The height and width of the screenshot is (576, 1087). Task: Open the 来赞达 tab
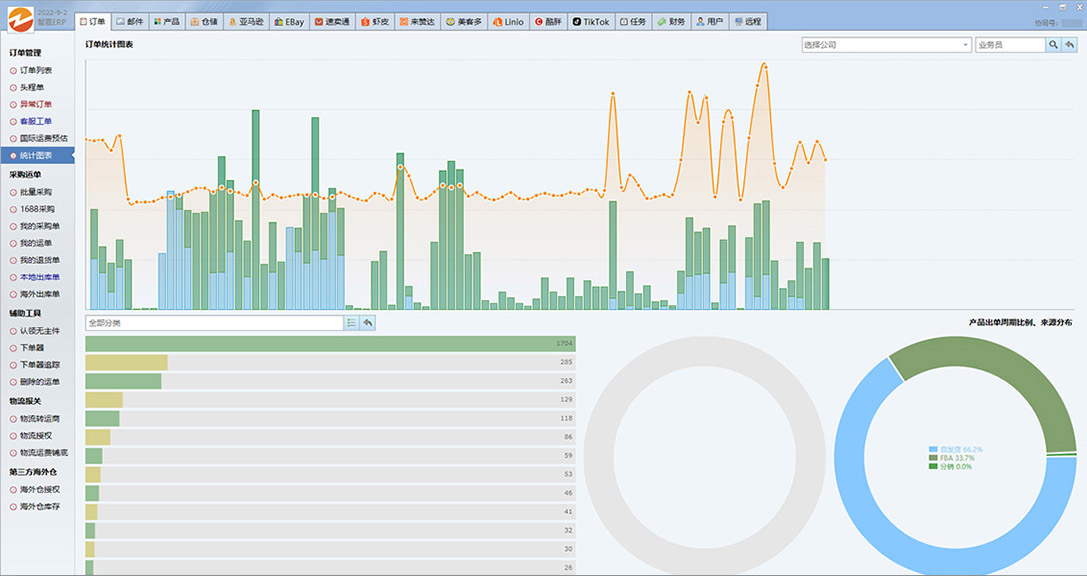coord(417,22)
